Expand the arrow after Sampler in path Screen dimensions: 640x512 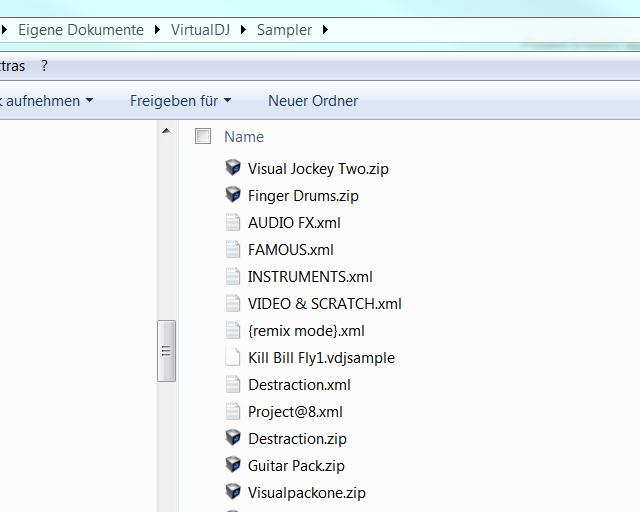click(325, 30)
